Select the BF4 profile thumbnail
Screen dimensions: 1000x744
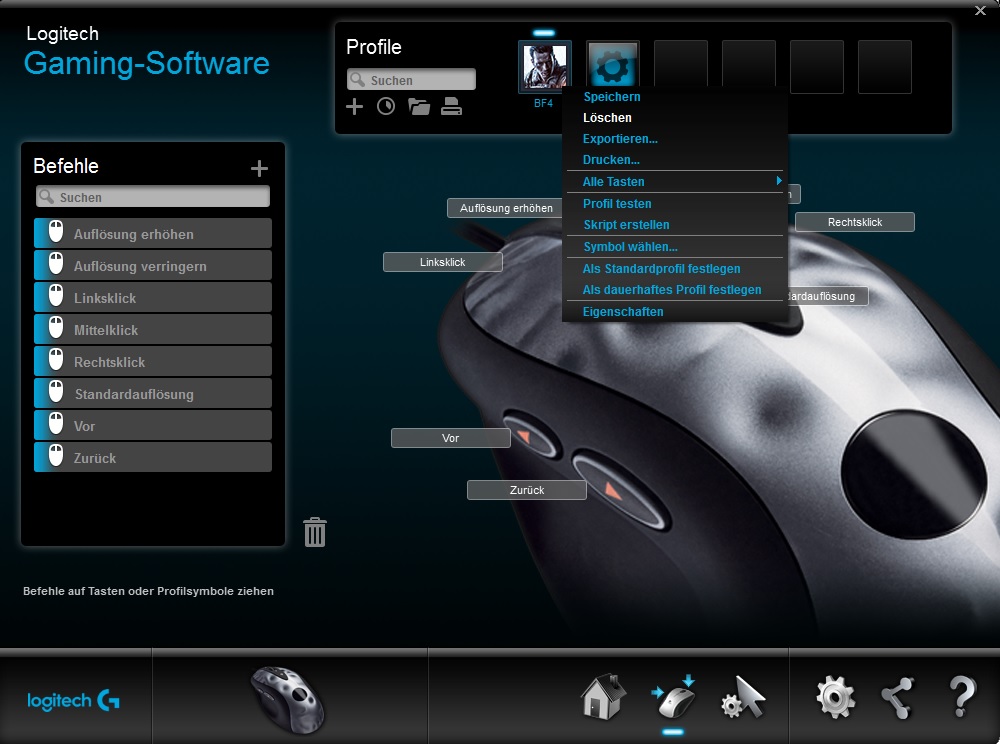(545, 67)
